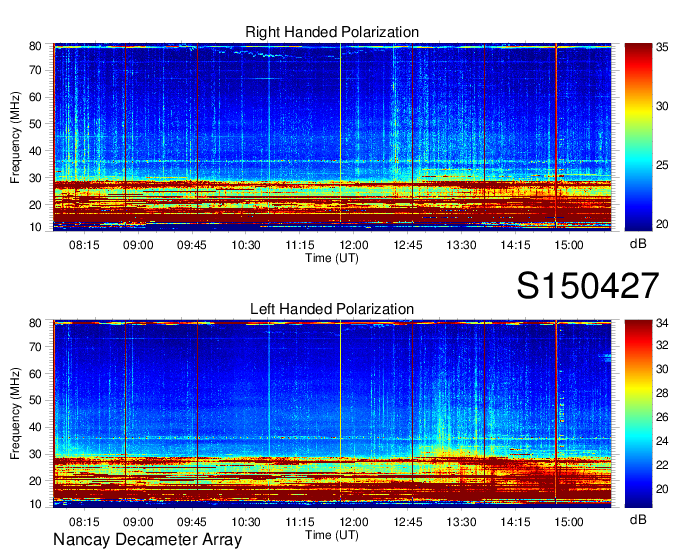Click the 30 tick on the upper color bar
Image resolution: width=680 pixels, height=552 pixels.
pyautogui.click(x=662, y=106)
